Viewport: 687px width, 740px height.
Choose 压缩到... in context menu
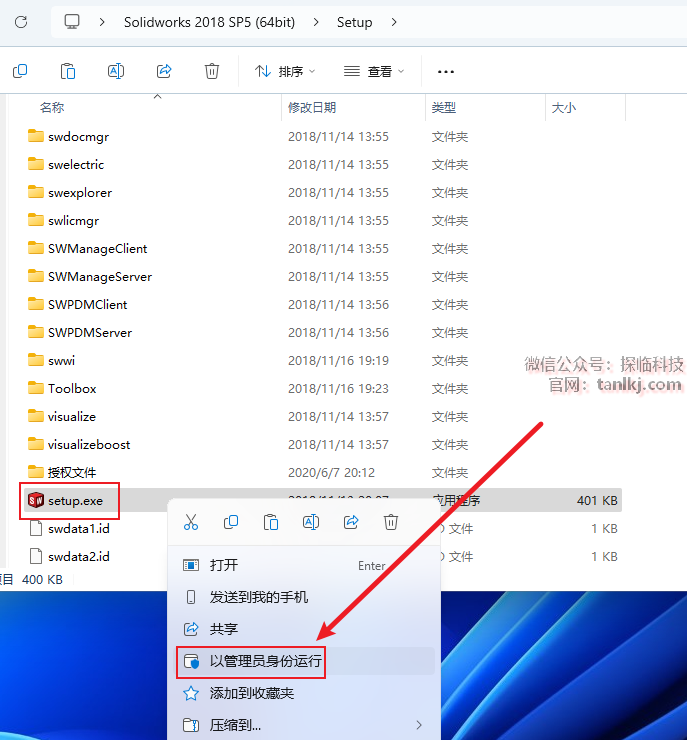[x=305, y=725]
